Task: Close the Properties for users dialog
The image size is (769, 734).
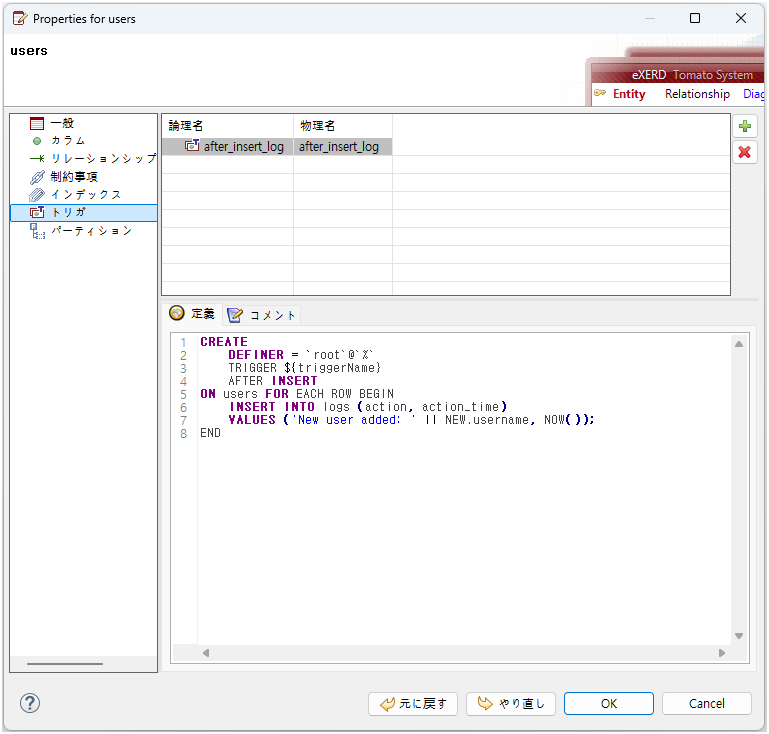Action: coord(741,18)
